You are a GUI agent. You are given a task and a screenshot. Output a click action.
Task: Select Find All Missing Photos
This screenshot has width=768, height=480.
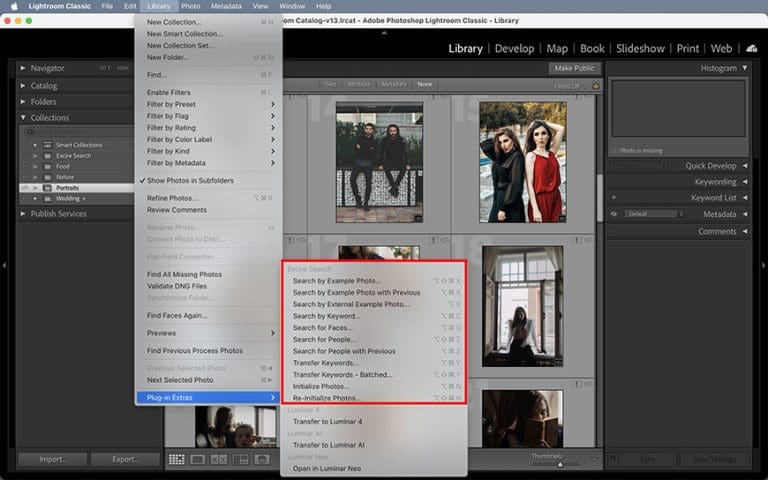[x=208, y=274]
